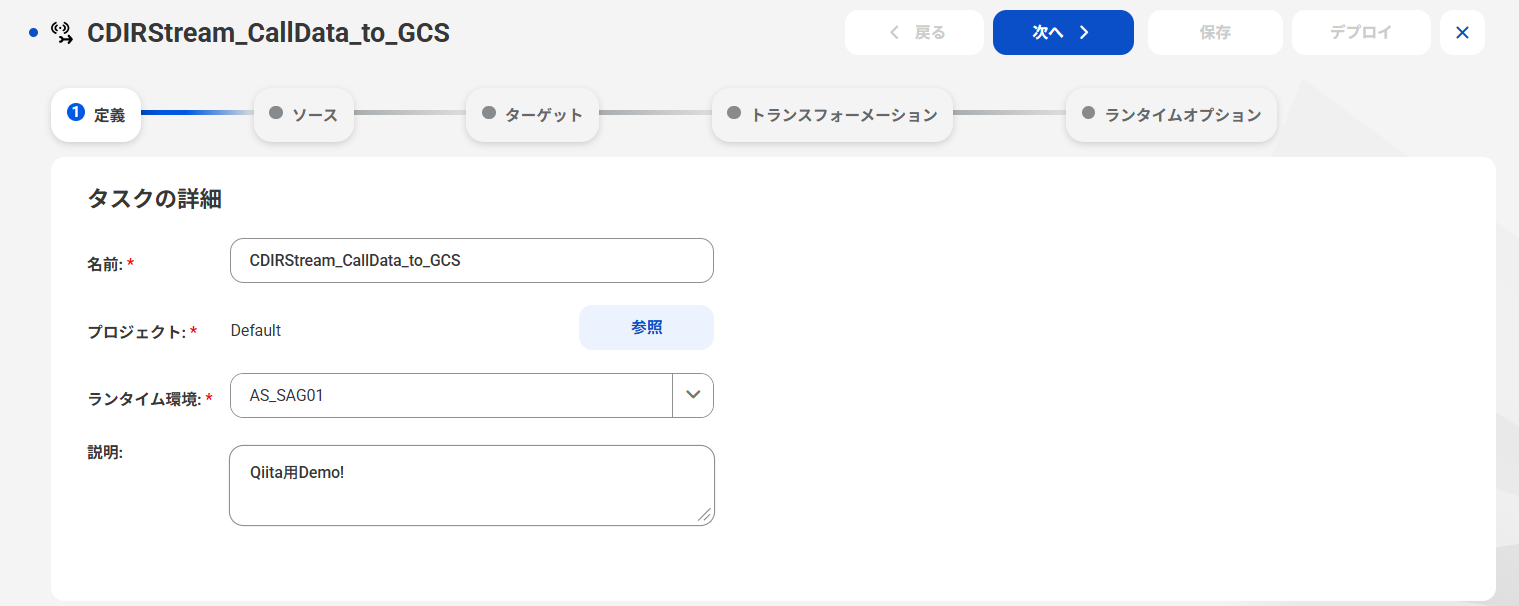Click the gray dot beside ランタイムオプション step
1519x606 pixels.
tap(1088, 113)
